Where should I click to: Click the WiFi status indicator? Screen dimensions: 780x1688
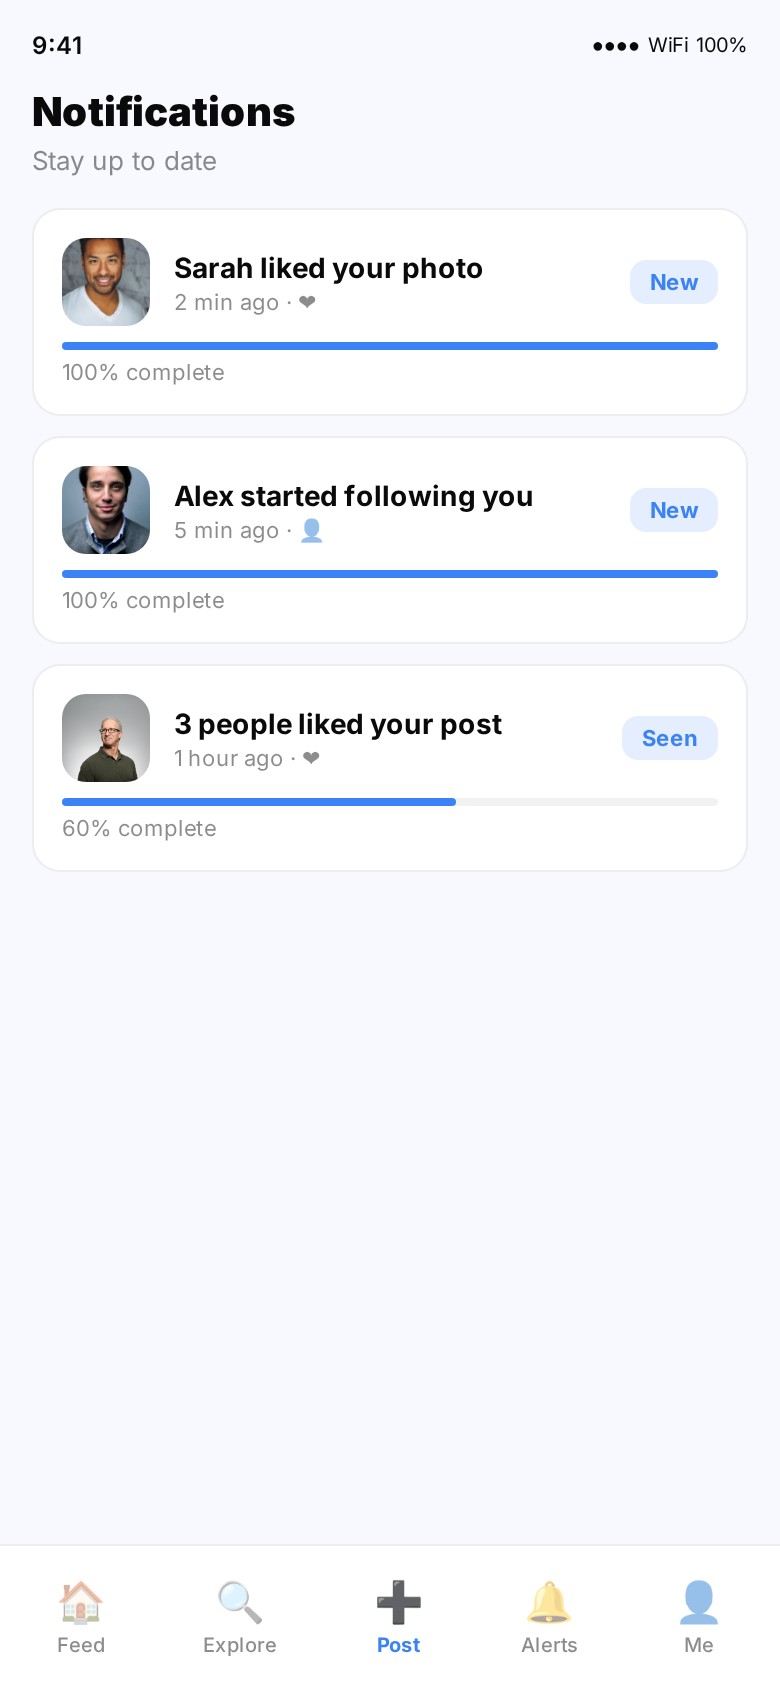click(x=669, y=45)
